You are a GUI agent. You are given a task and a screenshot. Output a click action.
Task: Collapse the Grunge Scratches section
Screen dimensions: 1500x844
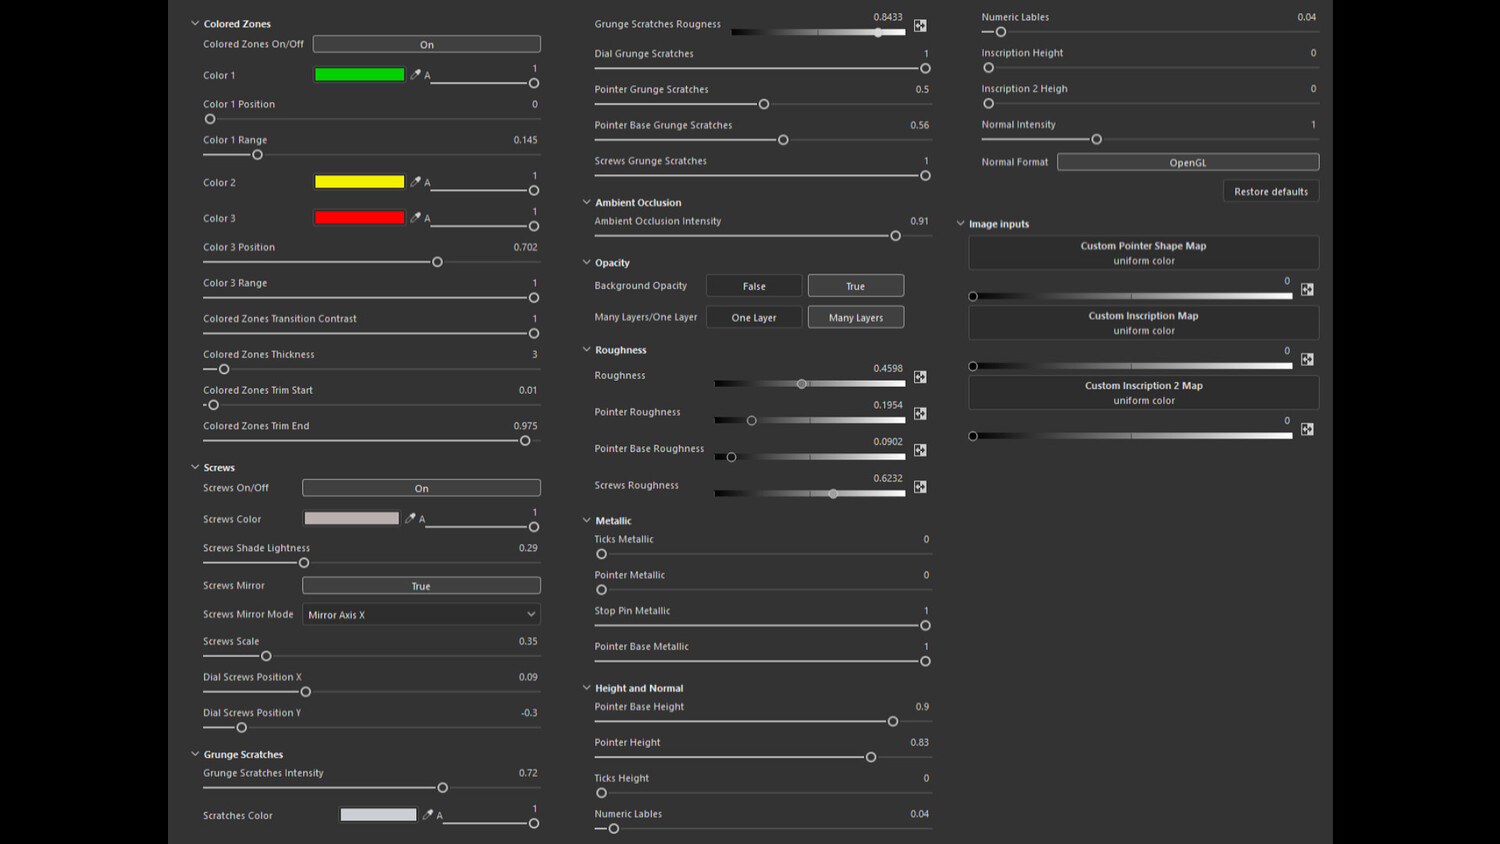195,754
